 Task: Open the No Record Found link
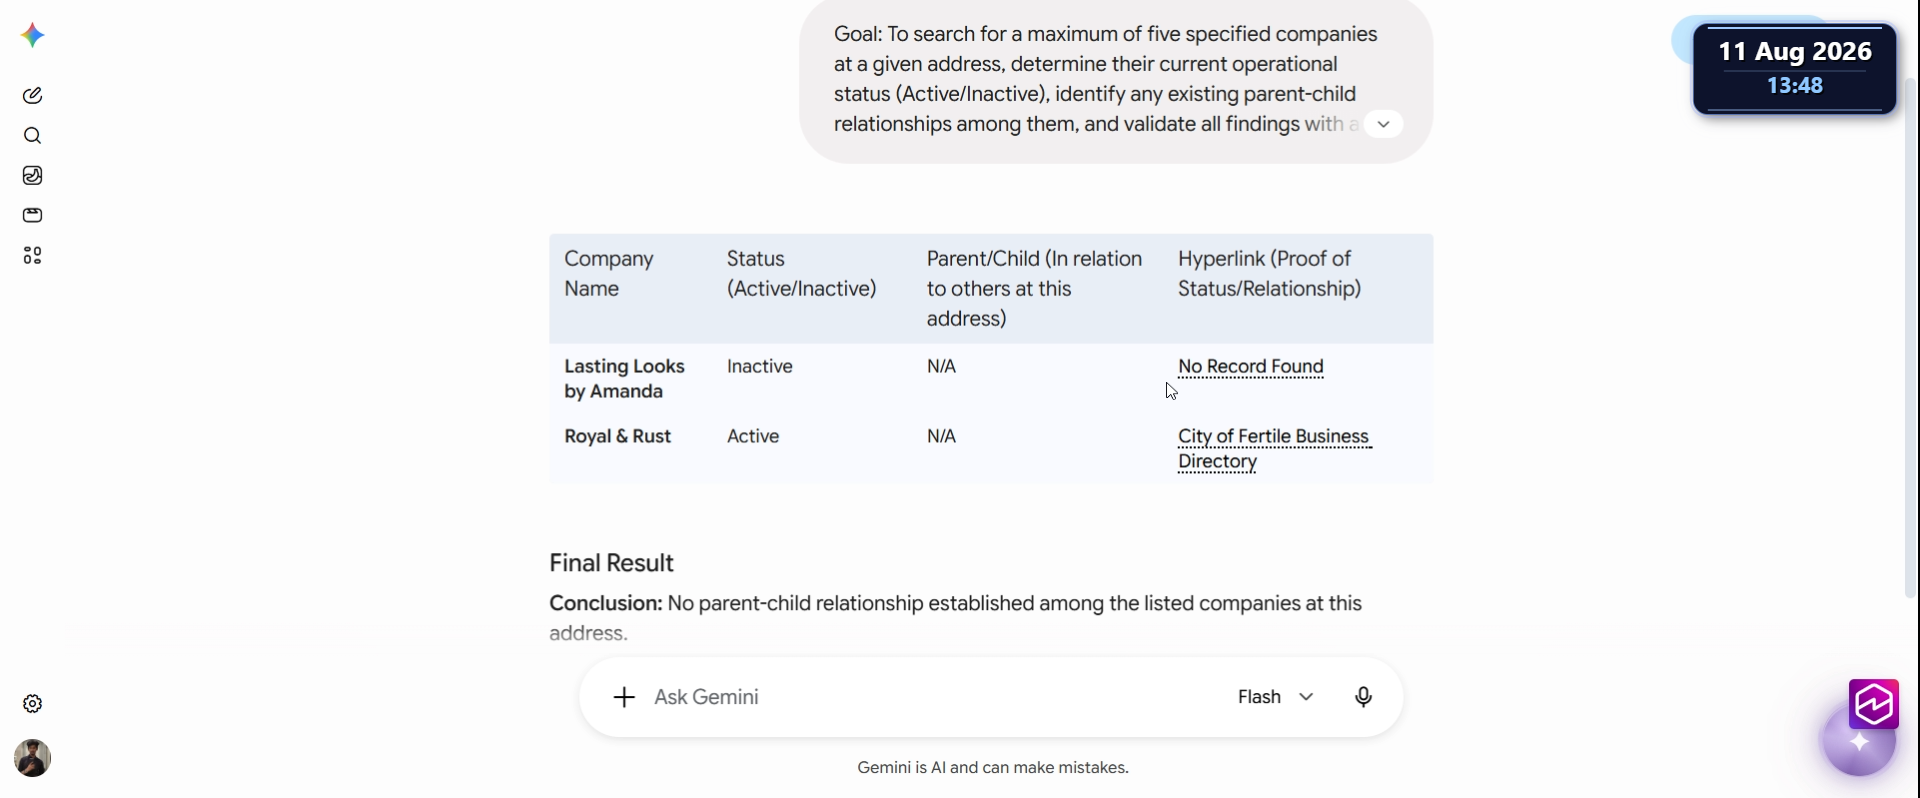1251,367
